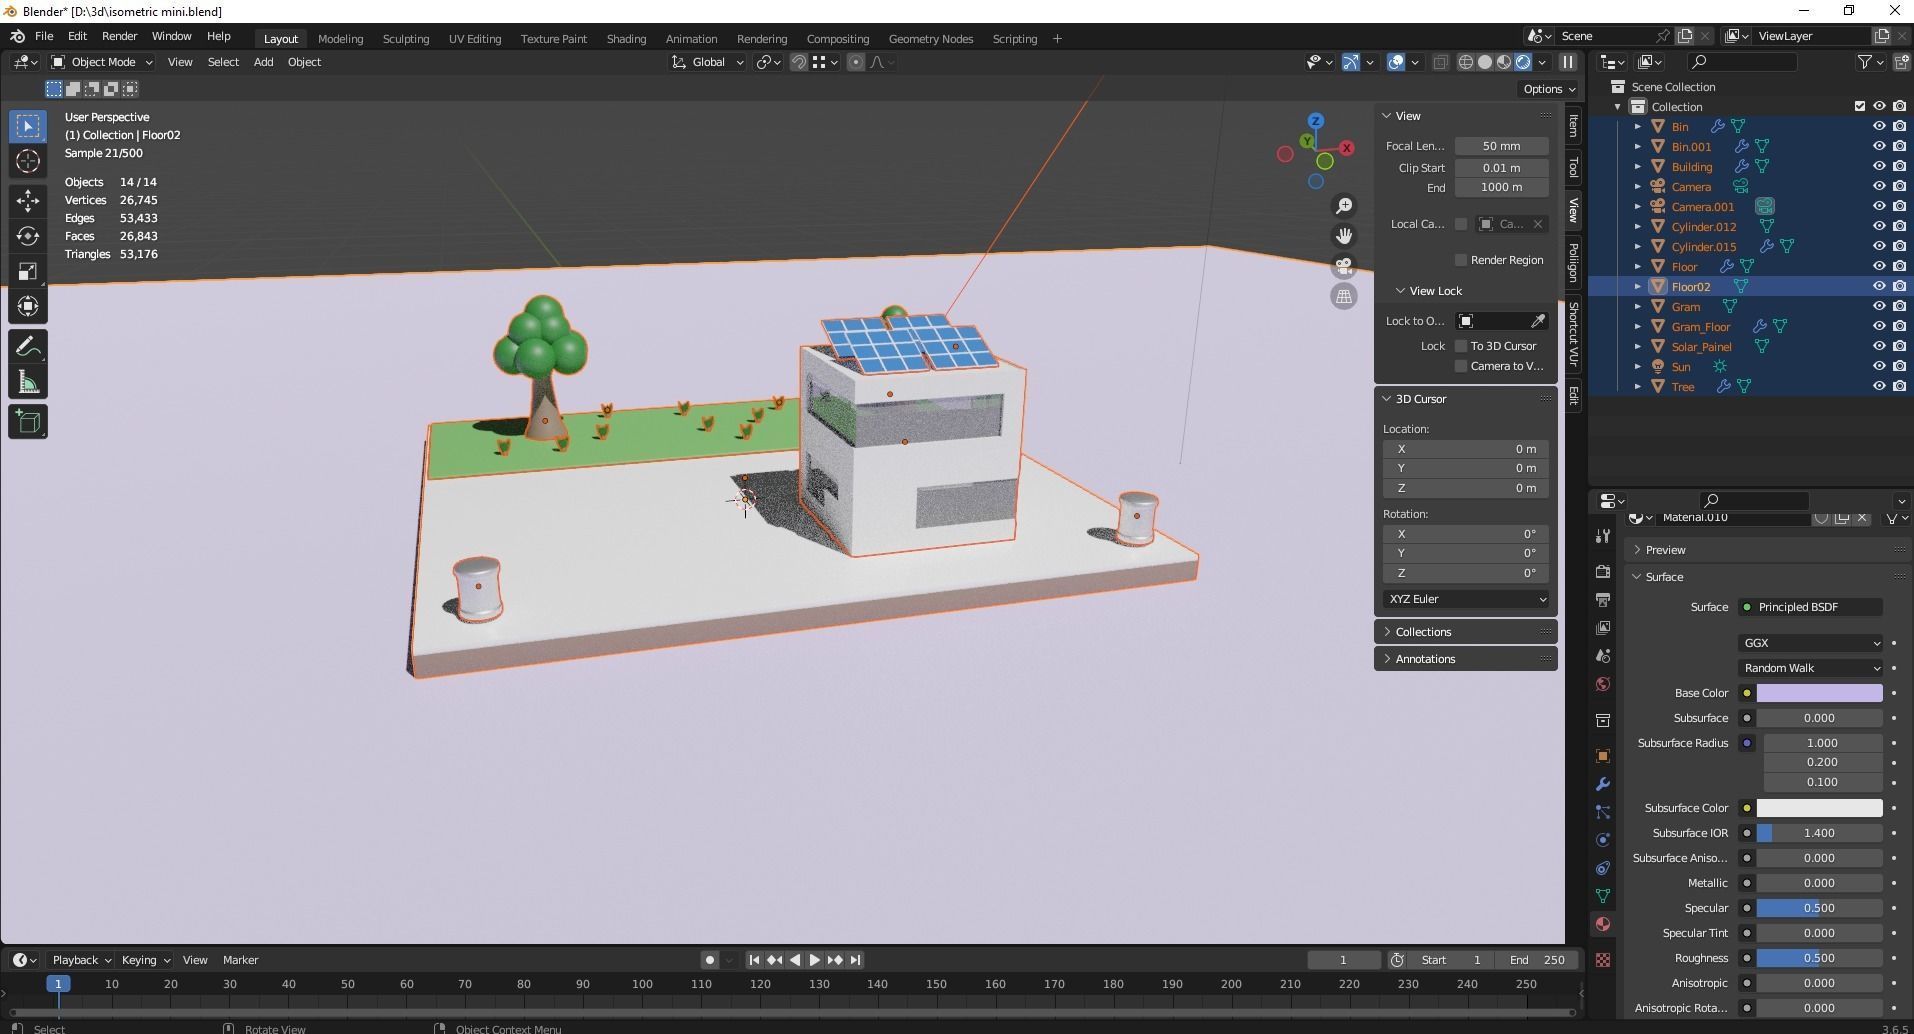Screen dimensions: 1914x1034
Task: Enable the Render Region checkbox
Action: tap(1461, 260)
